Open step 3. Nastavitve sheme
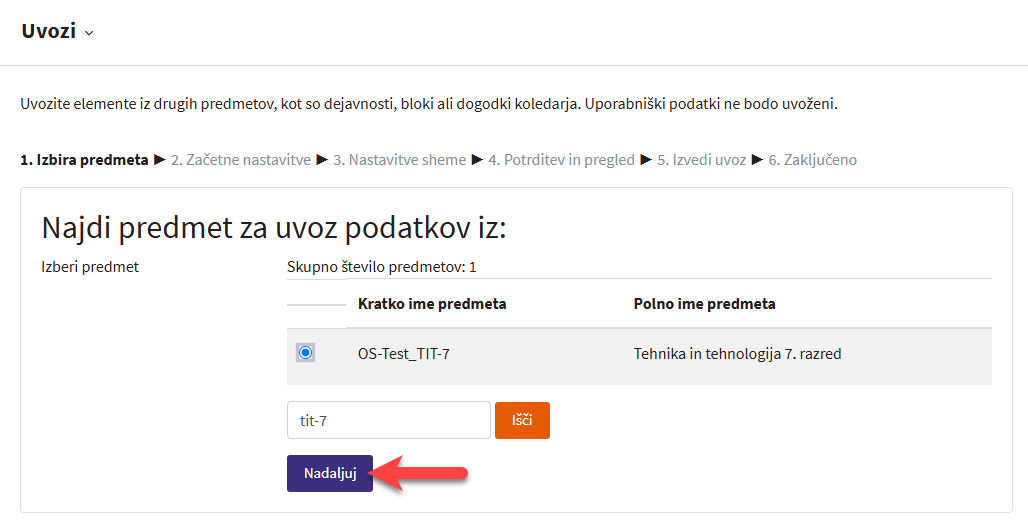Viewport: 1028px width, 532px height. pos(400,160)
